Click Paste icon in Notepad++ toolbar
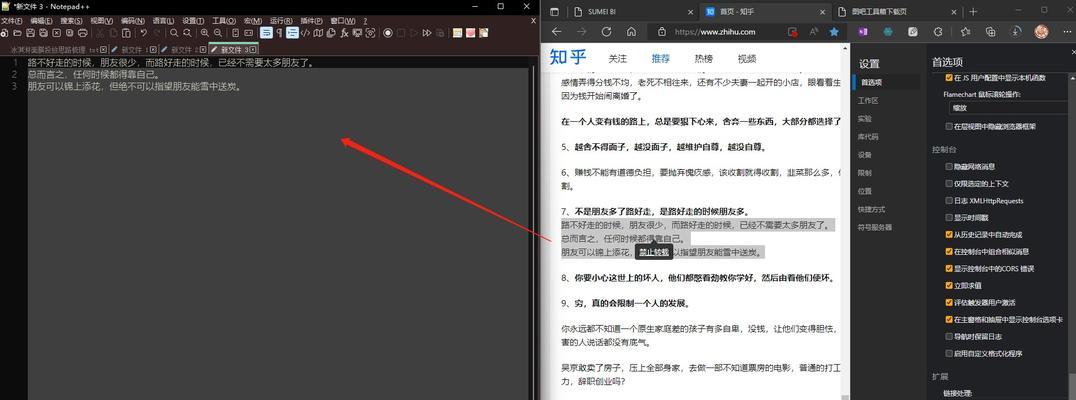Viewport: 1076px width, 400px height. [127, 33]
